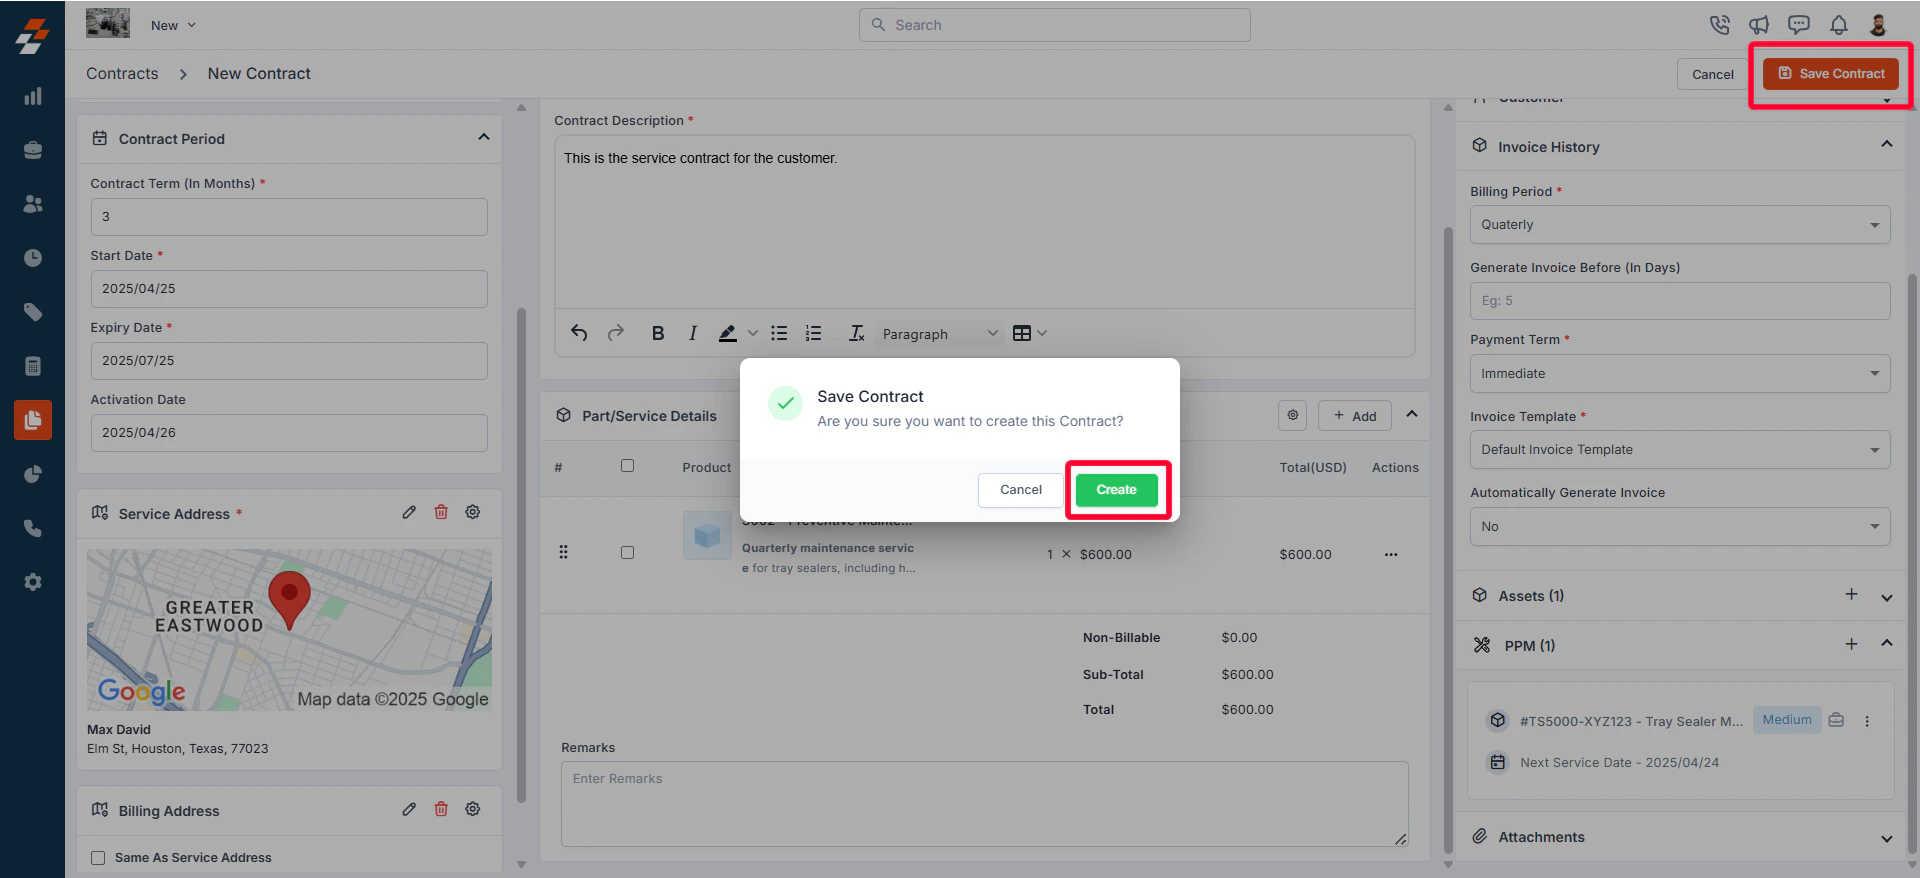Click the Service Address map thumbnail

pyautogui.click(x=289, y=630)
